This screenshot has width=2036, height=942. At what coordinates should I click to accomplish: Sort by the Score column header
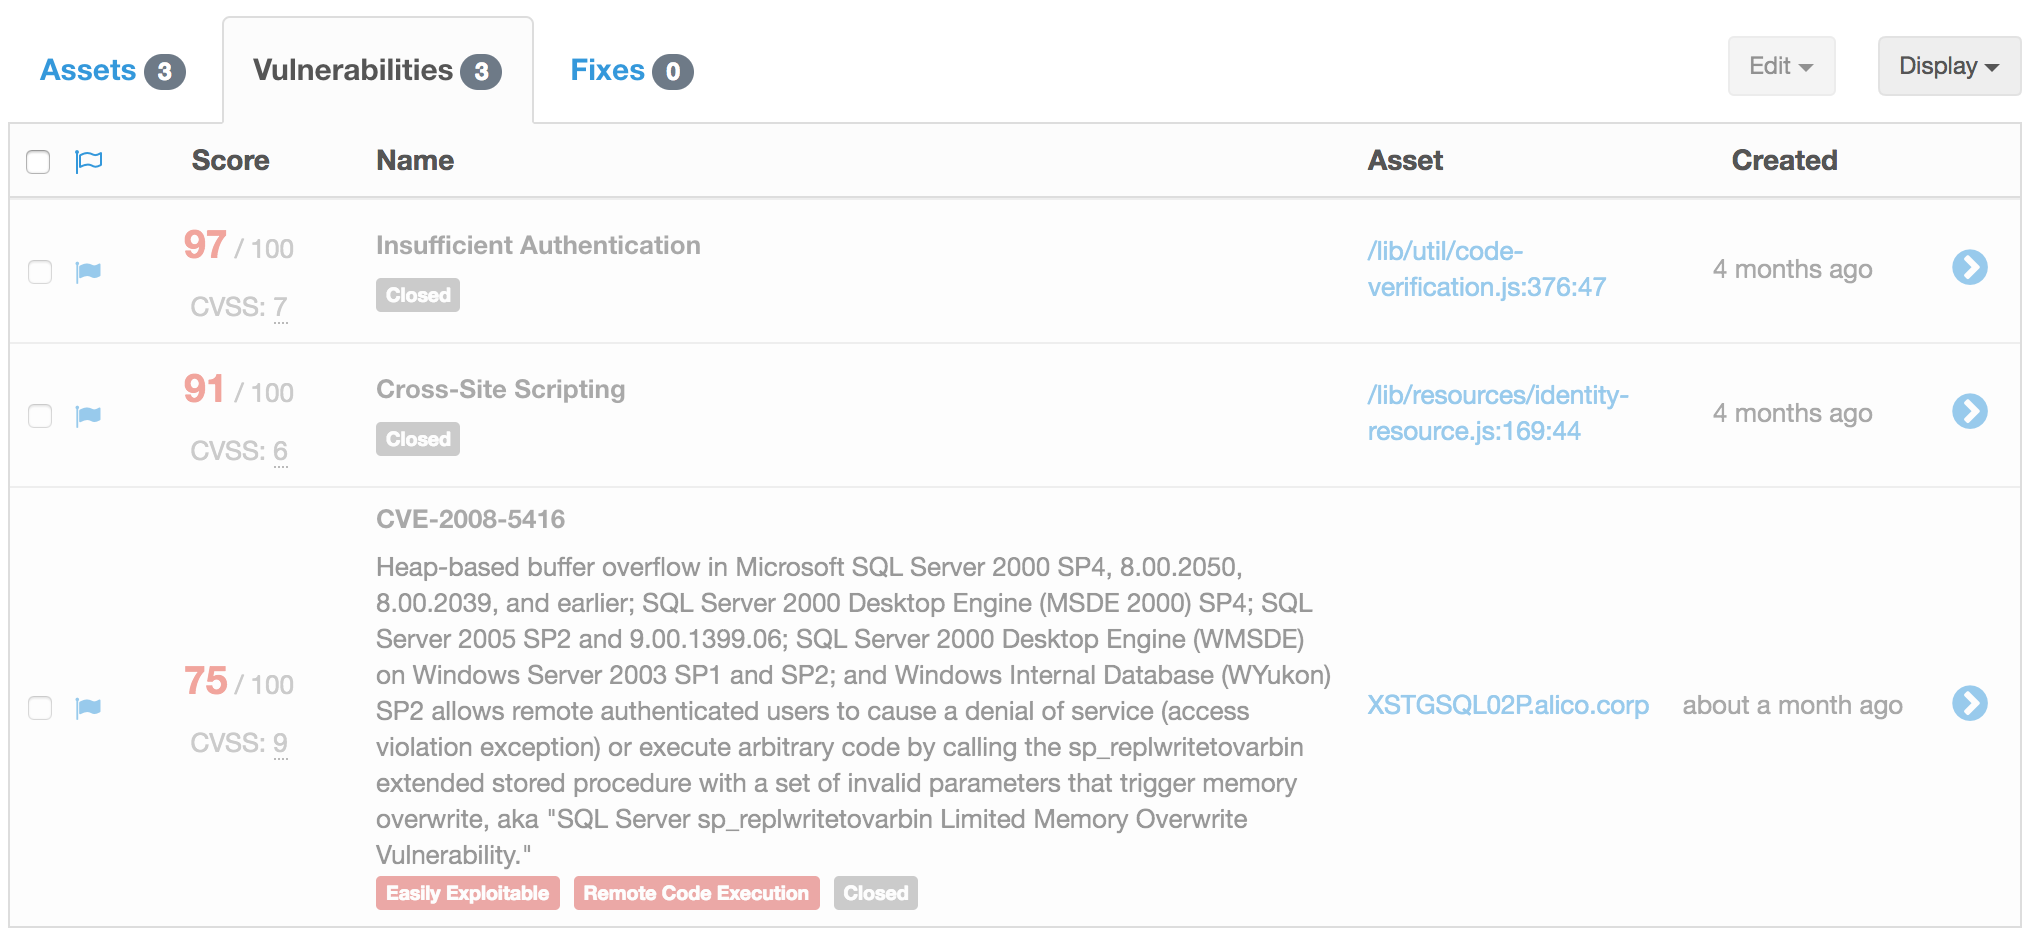tap(230, 160)
